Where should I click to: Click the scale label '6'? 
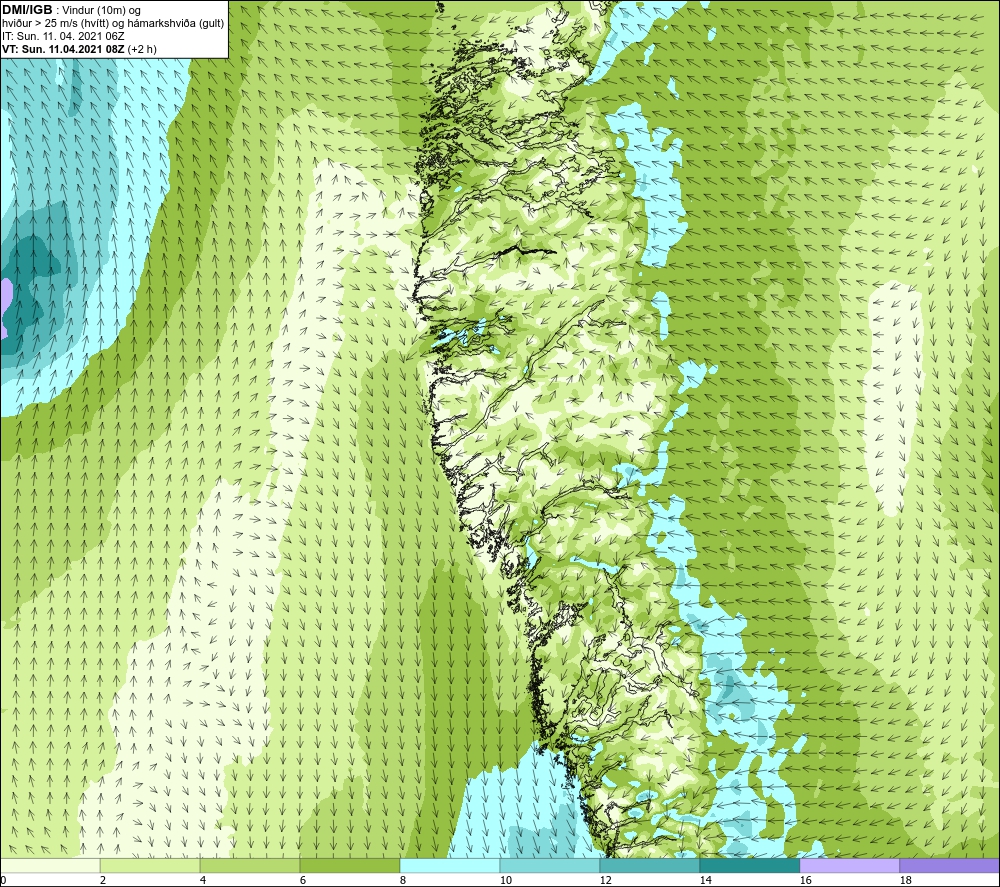[x=303, y=881]
